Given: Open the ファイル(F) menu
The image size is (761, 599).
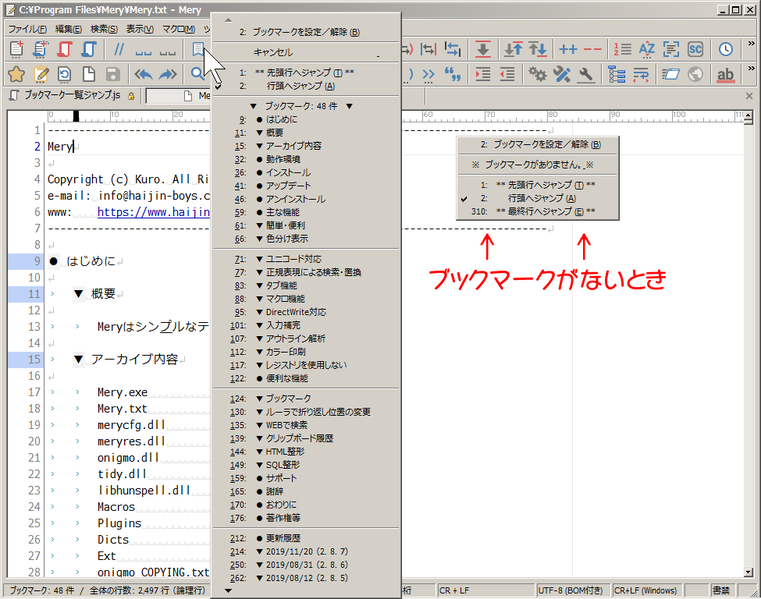Looking at the screenshot, I should 27,29.
